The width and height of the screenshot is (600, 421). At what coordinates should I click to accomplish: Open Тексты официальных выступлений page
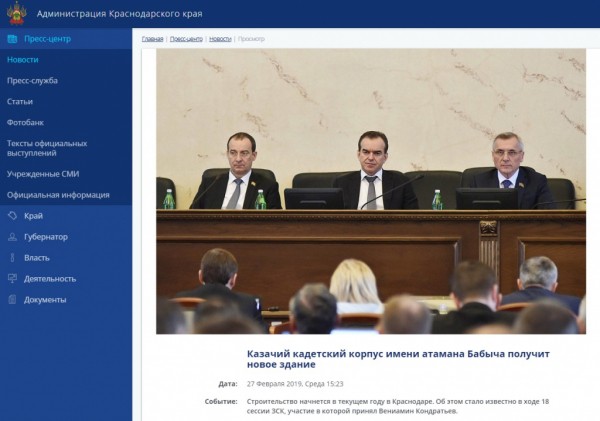pos(47,149)
